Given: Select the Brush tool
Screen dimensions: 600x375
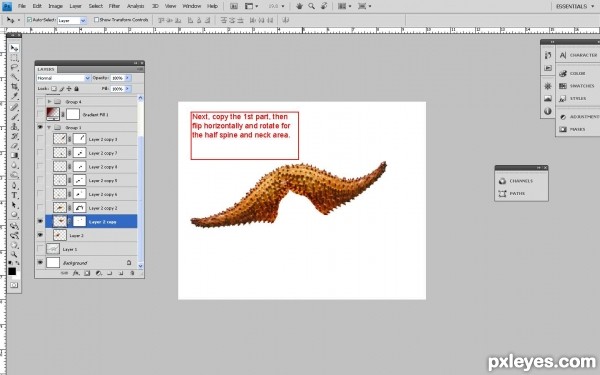Looking at the screenshot, I should point(14,117).
